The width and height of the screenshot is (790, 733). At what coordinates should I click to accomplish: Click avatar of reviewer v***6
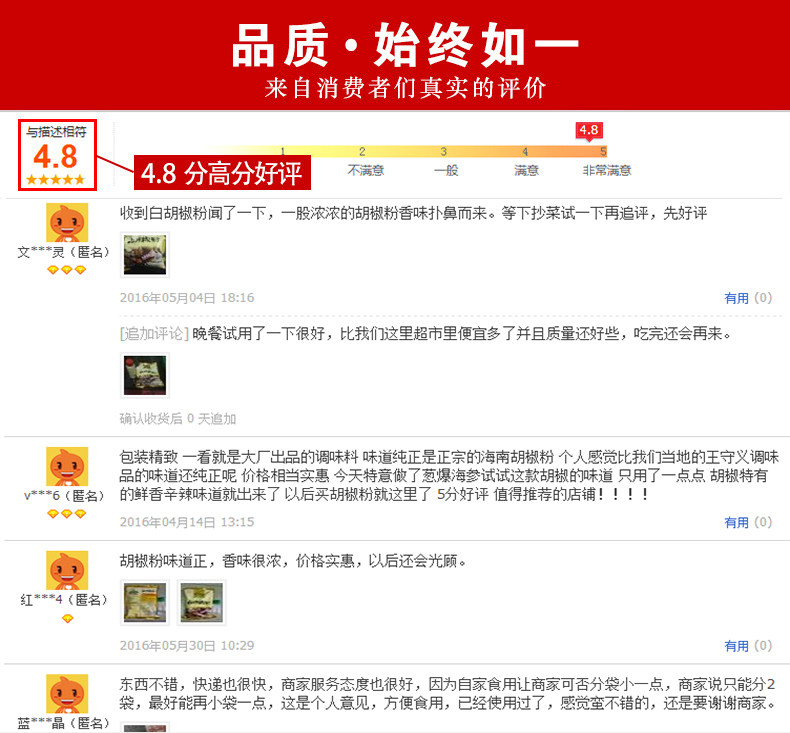pos(67,466)
